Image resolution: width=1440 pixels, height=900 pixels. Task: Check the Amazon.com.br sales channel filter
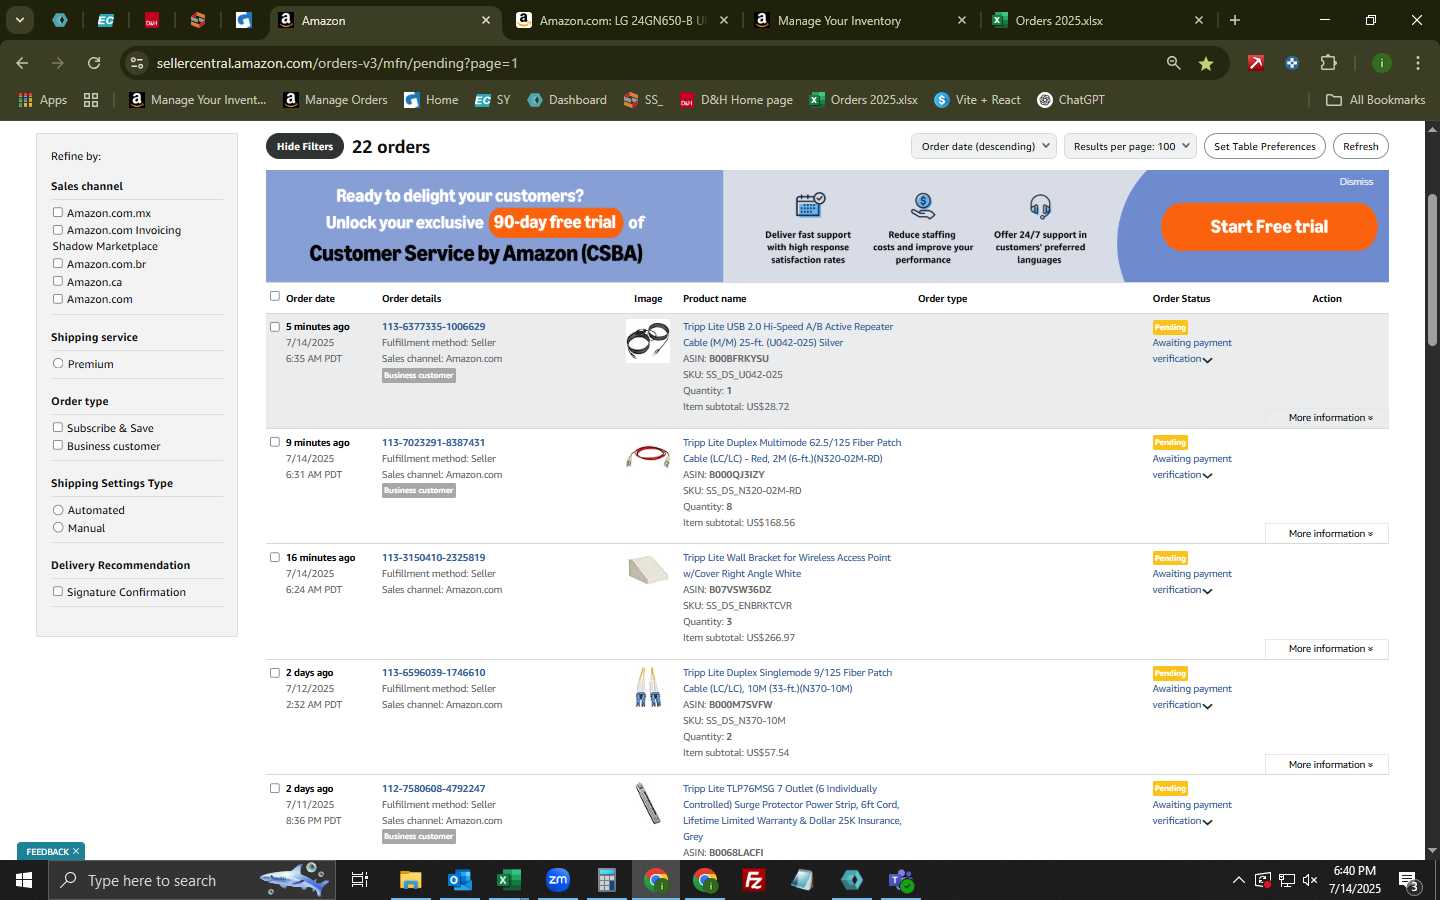tap(58, 263)
